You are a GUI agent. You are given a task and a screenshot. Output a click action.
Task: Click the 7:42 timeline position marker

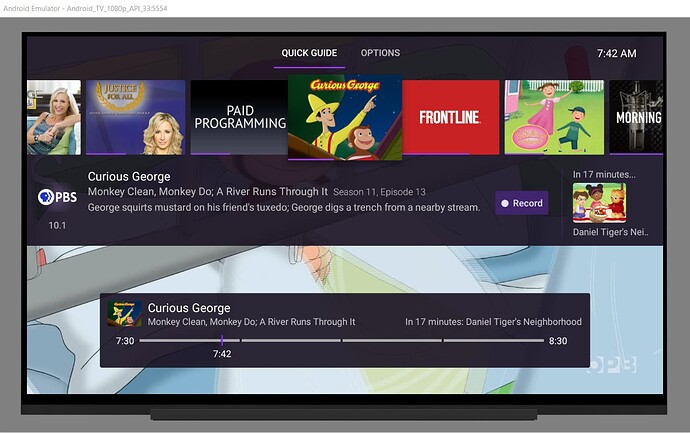(222, 341)
